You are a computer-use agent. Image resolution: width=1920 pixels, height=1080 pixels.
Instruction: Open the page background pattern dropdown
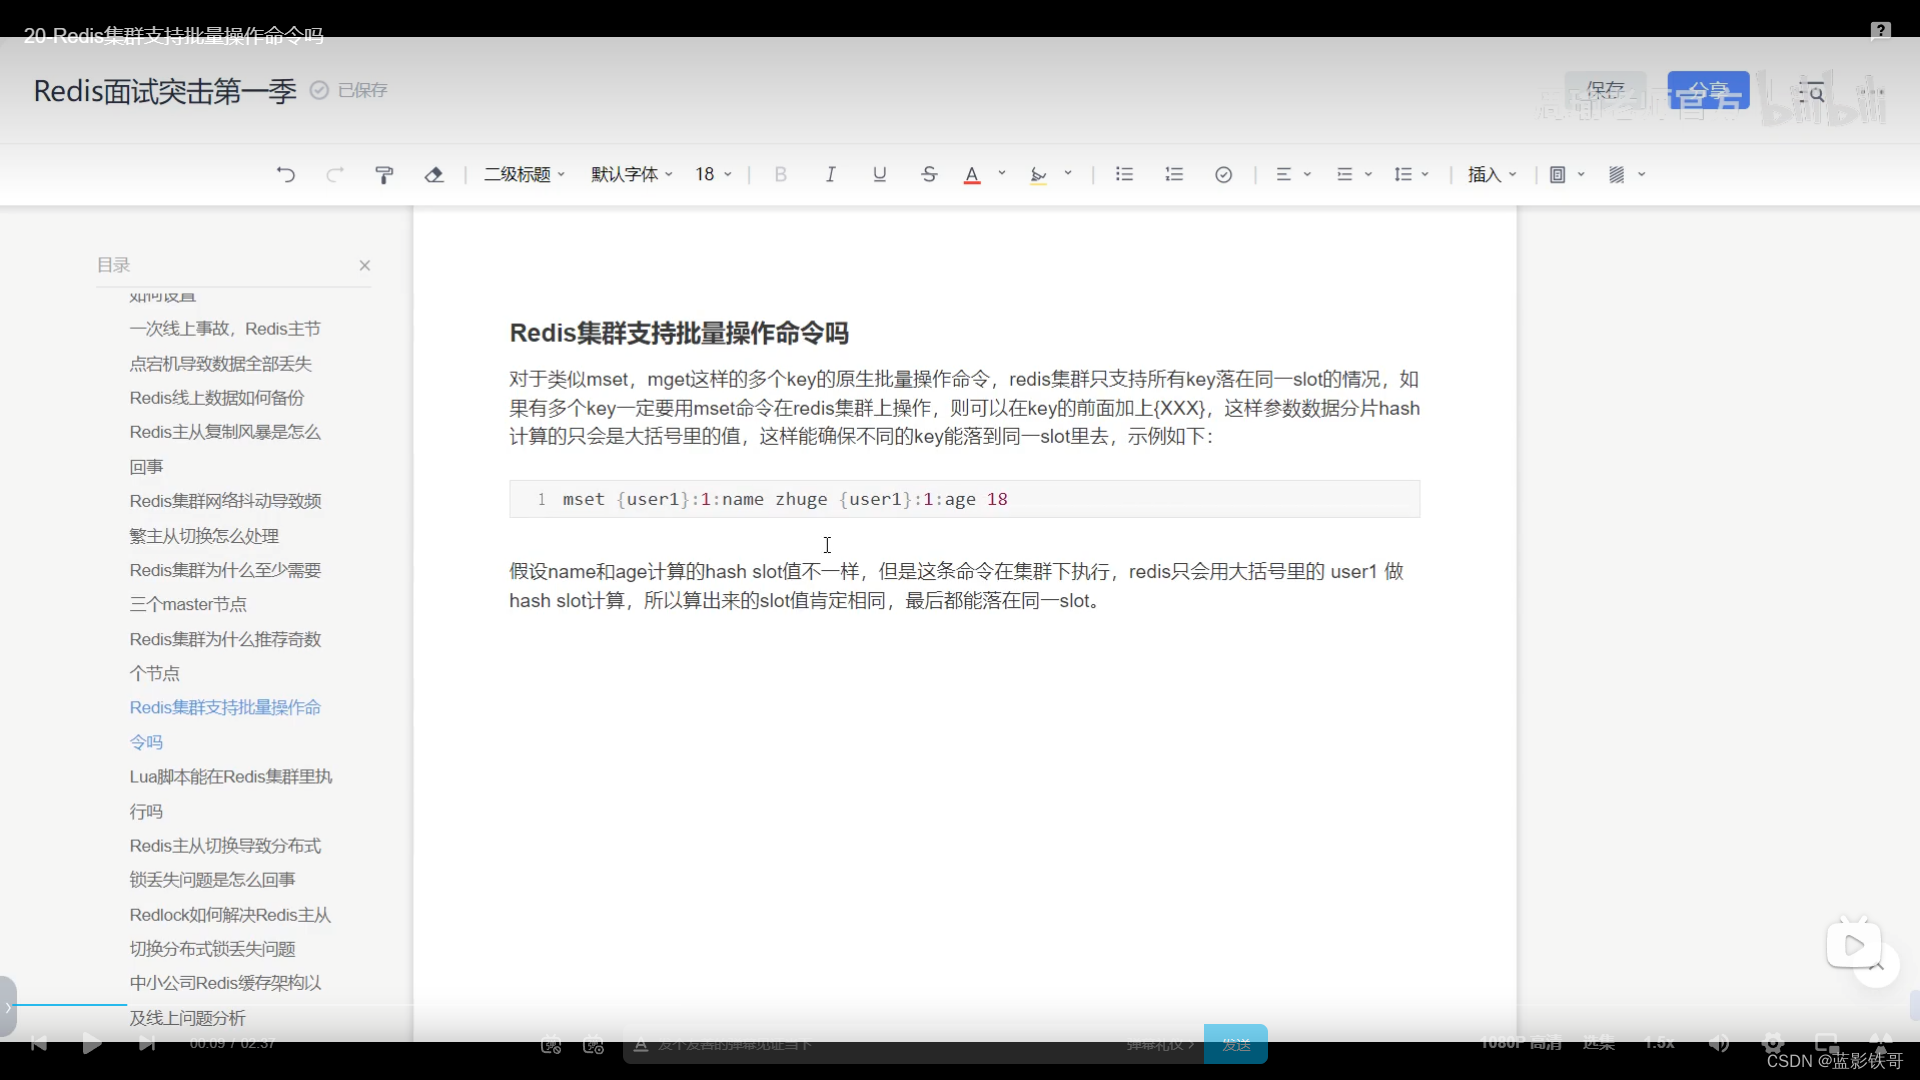click(1627, 175)
